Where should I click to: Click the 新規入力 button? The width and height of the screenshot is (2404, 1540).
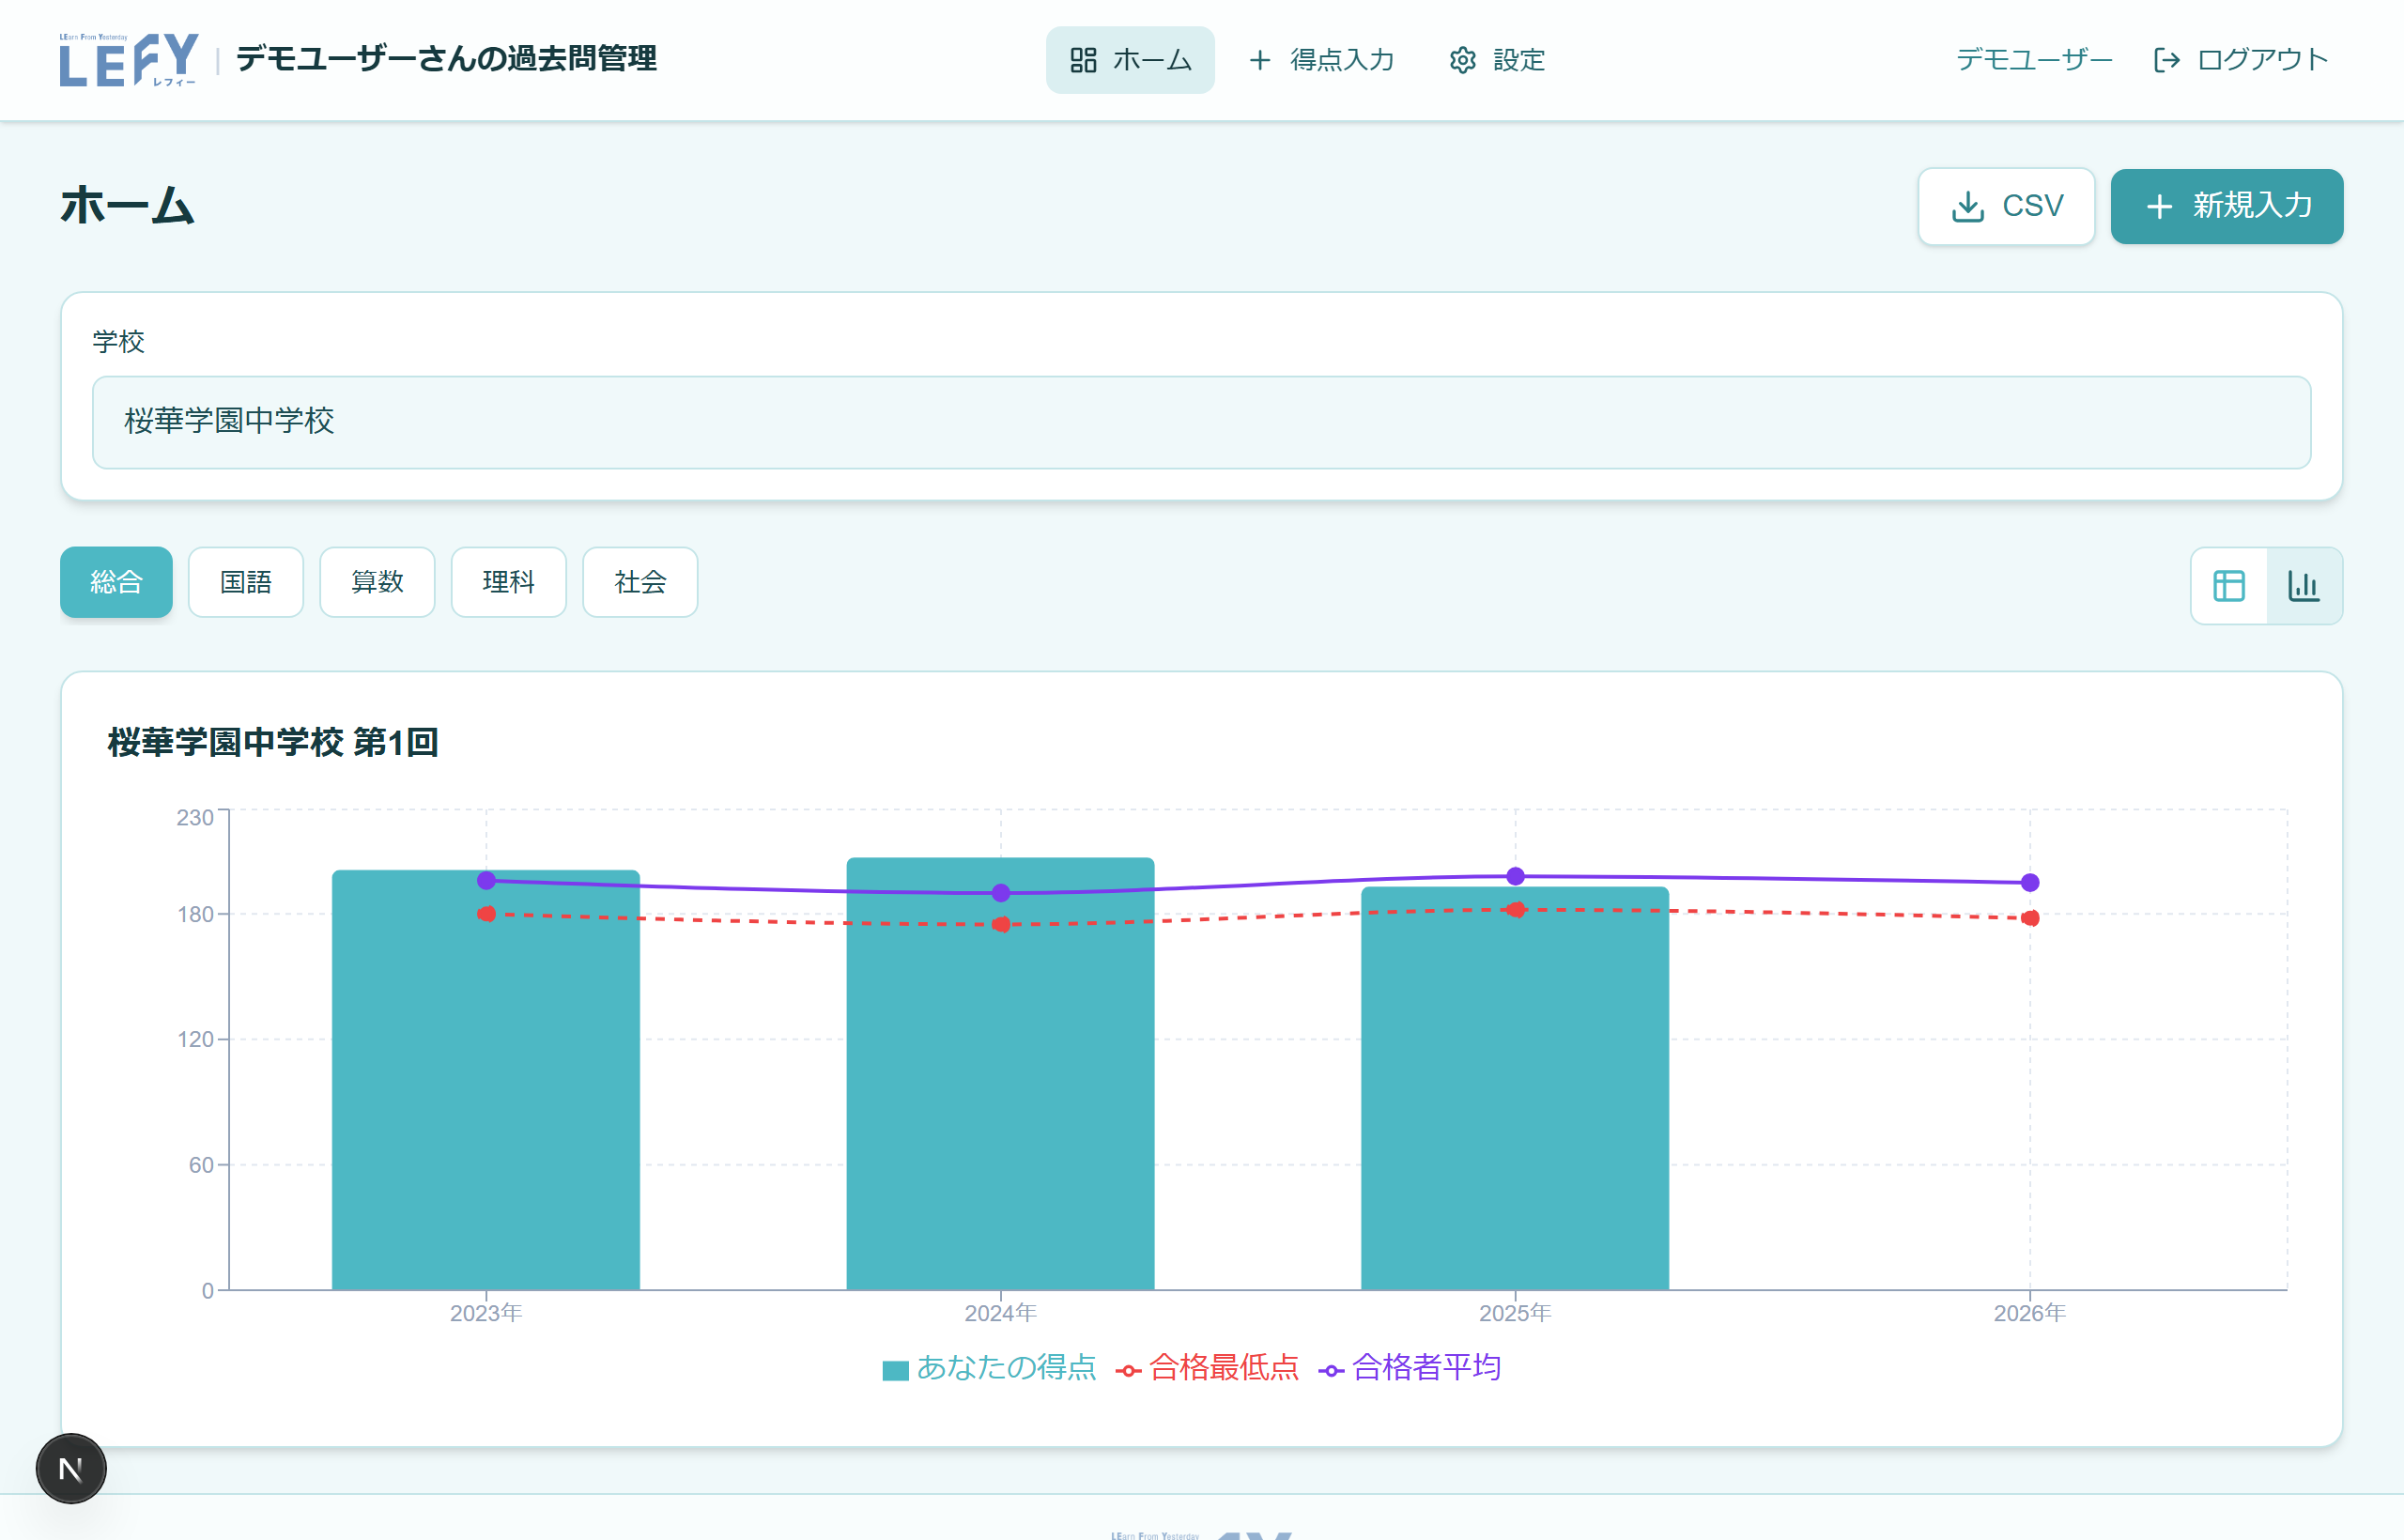(x=2226, y=206)
